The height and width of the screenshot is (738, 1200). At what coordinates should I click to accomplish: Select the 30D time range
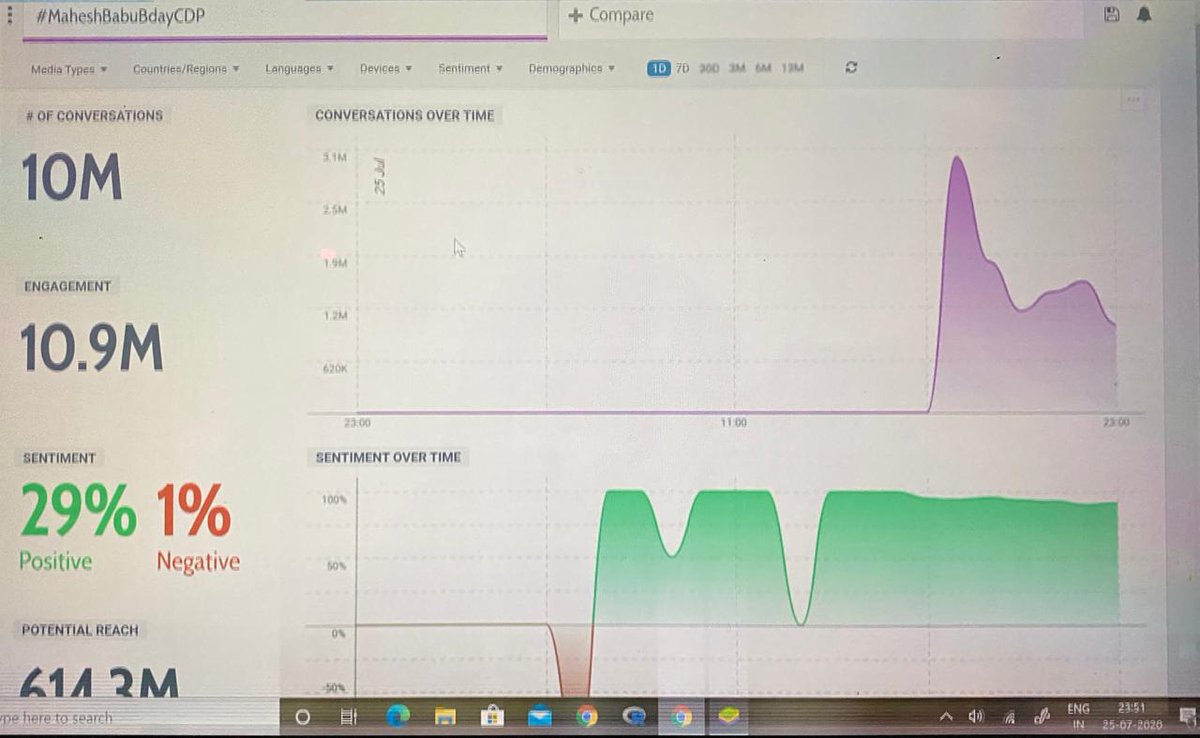coord(708,68)
